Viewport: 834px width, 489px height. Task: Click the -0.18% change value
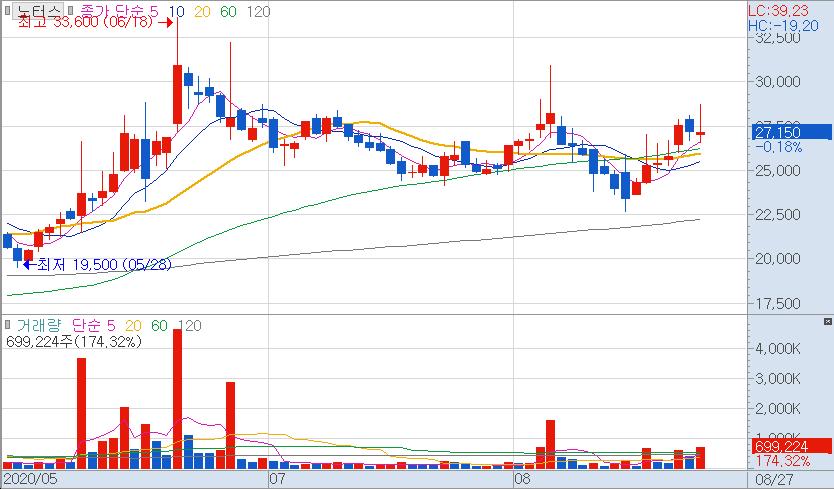coord(778,147)
